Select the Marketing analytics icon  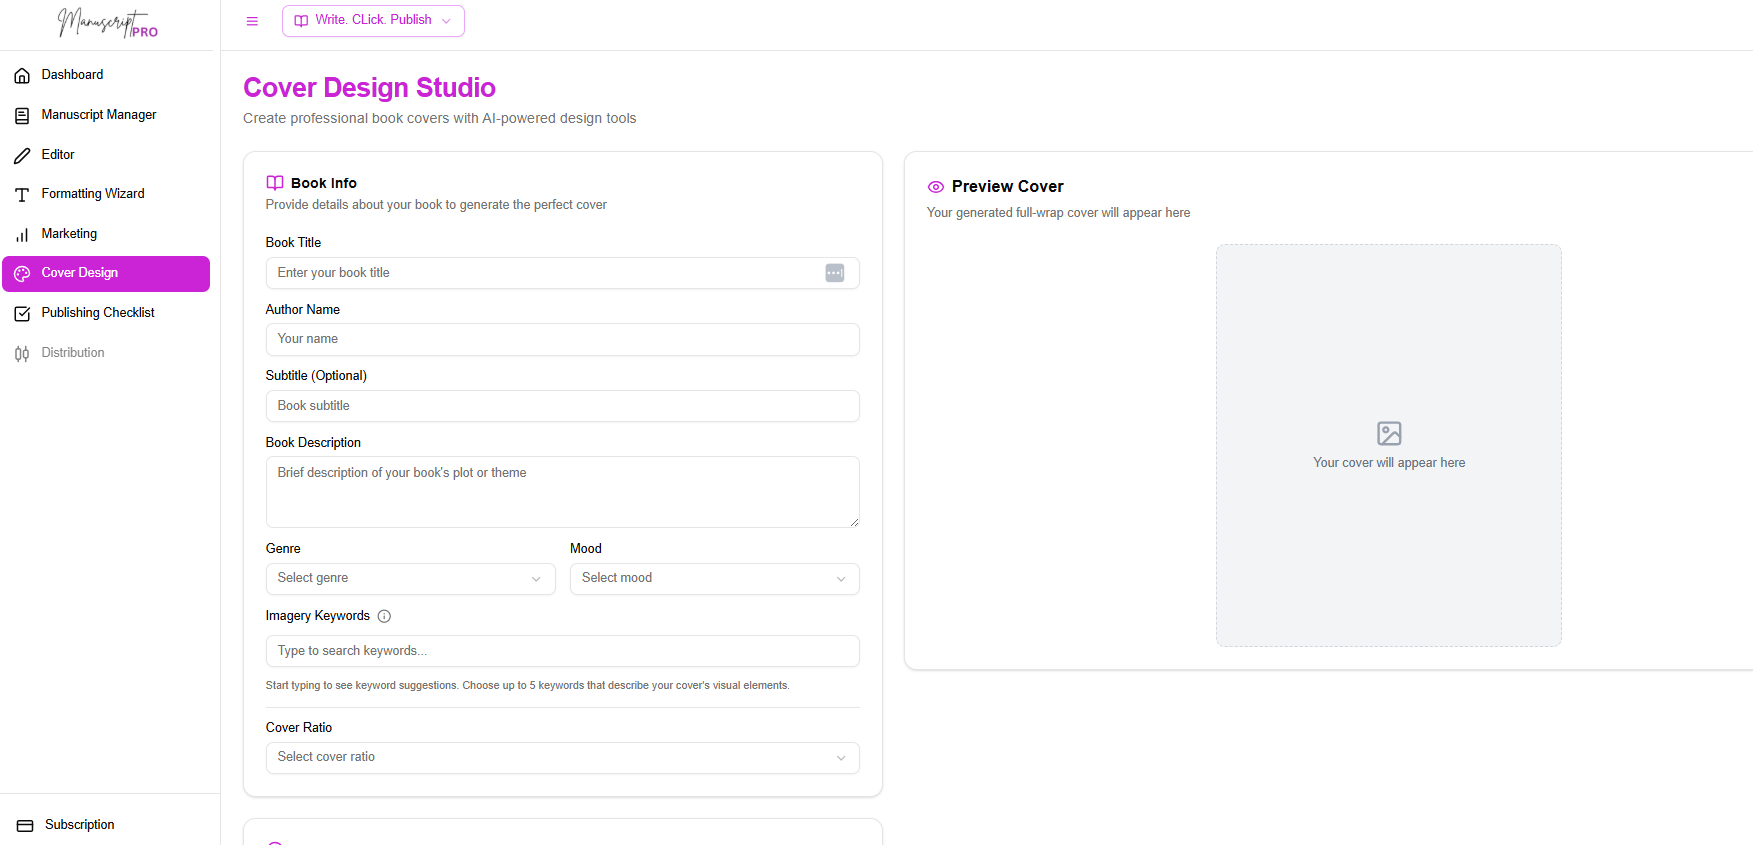coord(22,233)
